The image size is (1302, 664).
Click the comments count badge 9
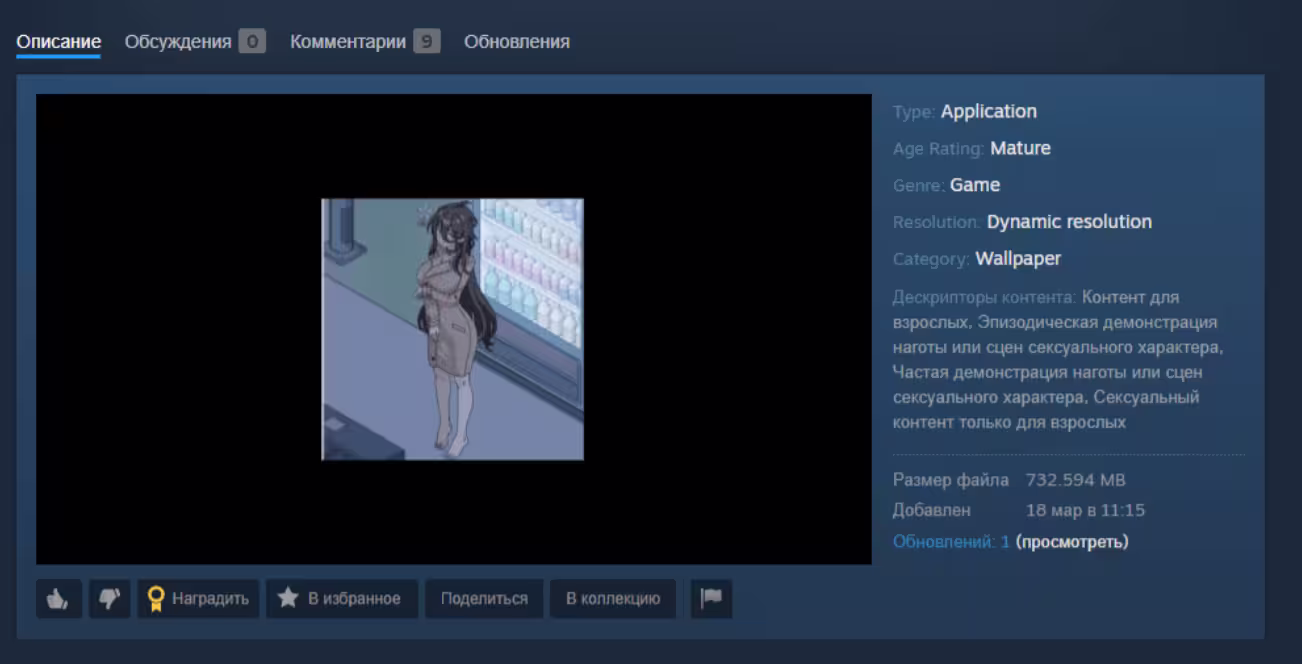click(x=427, y=42)
